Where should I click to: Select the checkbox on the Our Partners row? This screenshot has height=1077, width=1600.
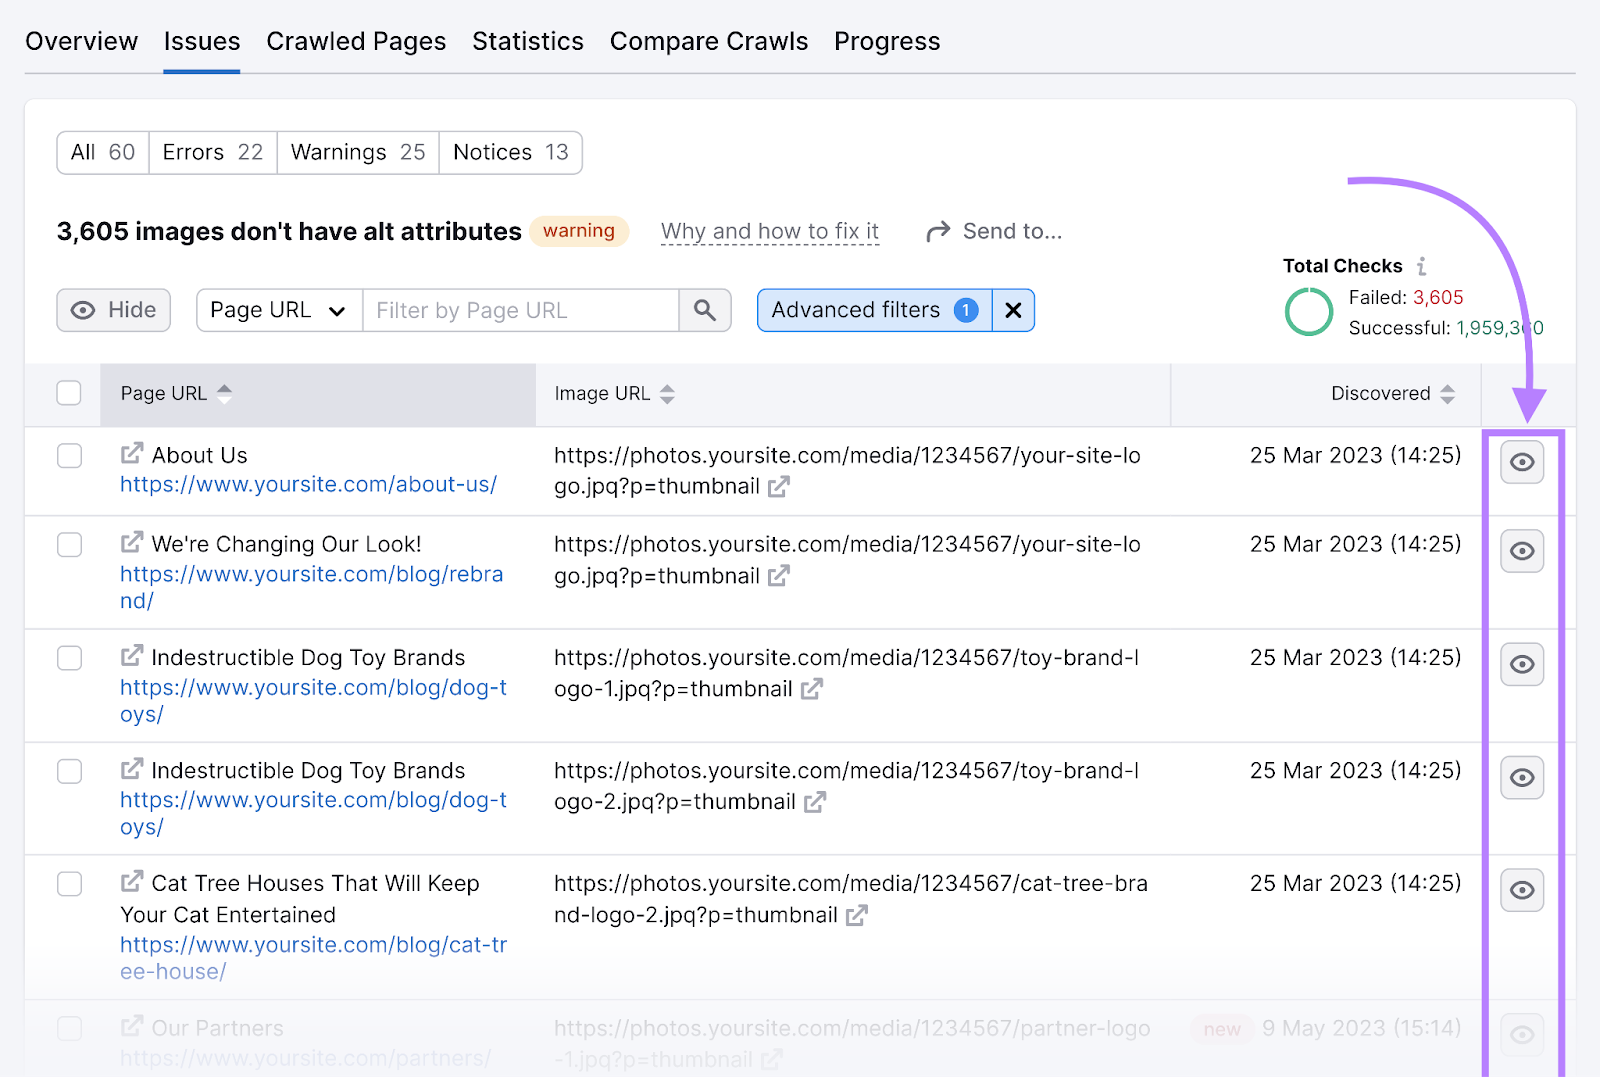[69, 1026]
